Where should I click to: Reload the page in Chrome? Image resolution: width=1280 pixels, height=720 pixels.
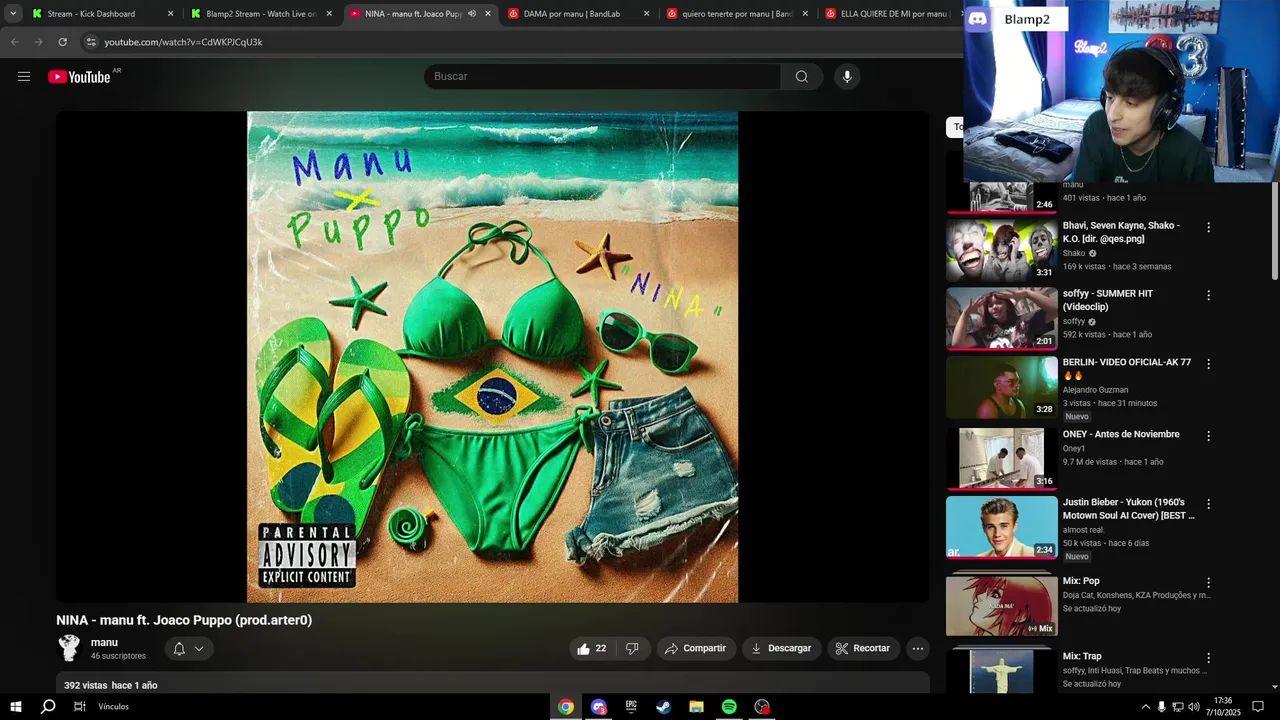point(62,42)
